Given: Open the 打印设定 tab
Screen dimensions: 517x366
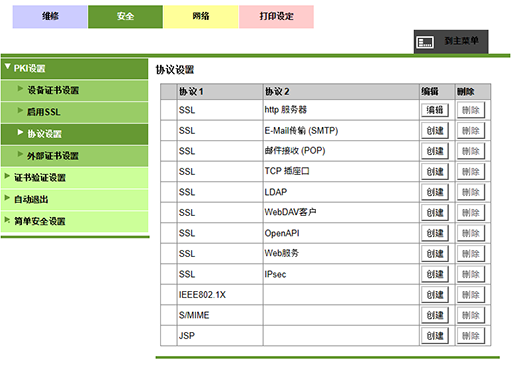Looking at the screenshot, I should (x=276, y=16).
